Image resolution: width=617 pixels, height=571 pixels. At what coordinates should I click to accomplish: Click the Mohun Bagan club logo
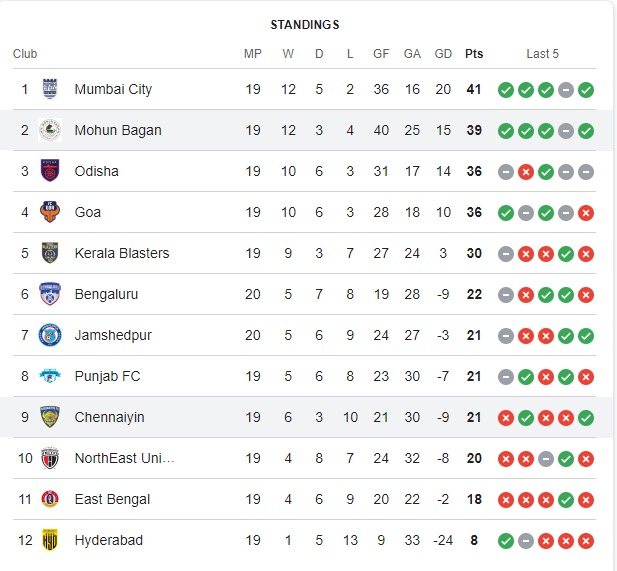pos(49,130)
